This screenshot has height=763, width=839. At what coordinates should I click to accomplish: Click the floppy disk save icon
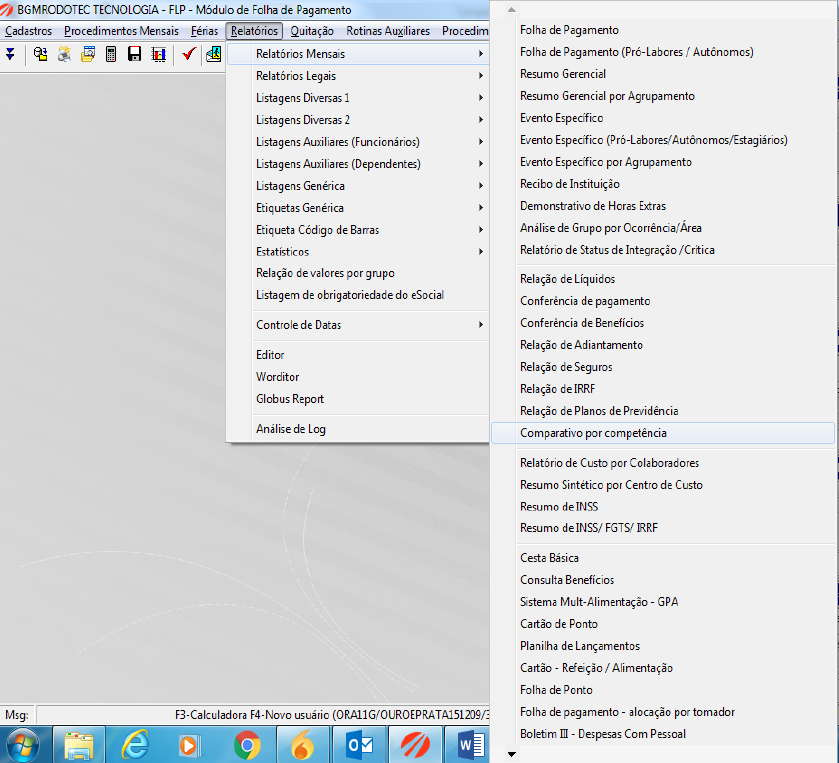point(134,54)
